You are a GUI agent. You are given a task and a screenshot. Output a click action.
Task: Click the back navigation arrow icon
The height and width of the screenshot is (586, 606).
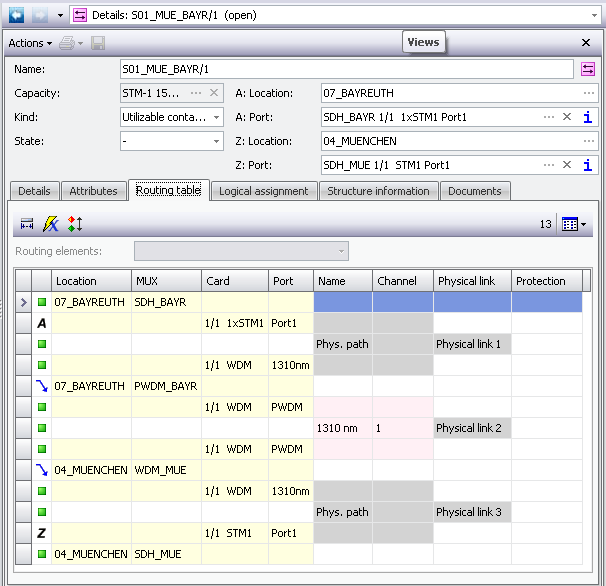point(16,15)
